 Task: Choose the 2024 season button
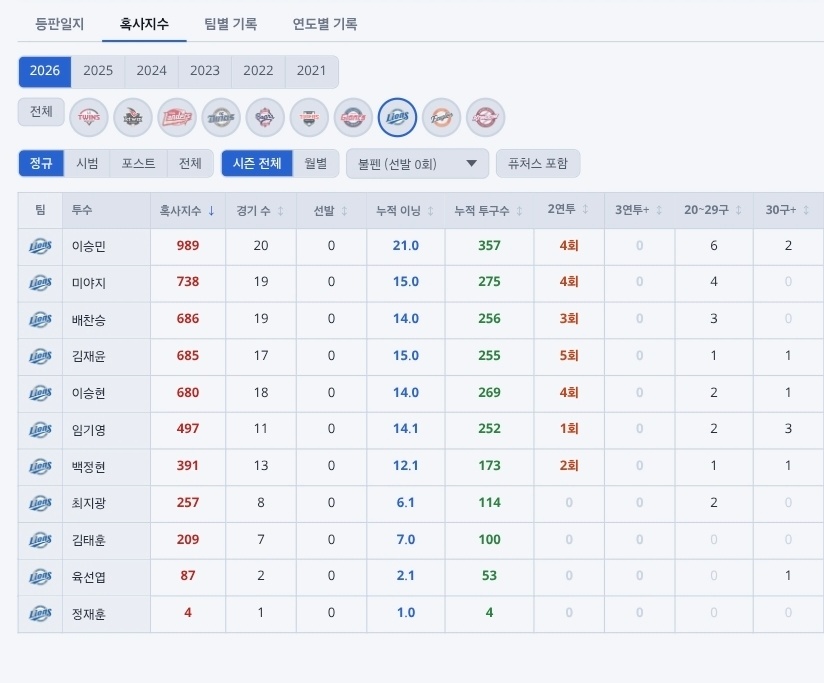coord(151,71)
